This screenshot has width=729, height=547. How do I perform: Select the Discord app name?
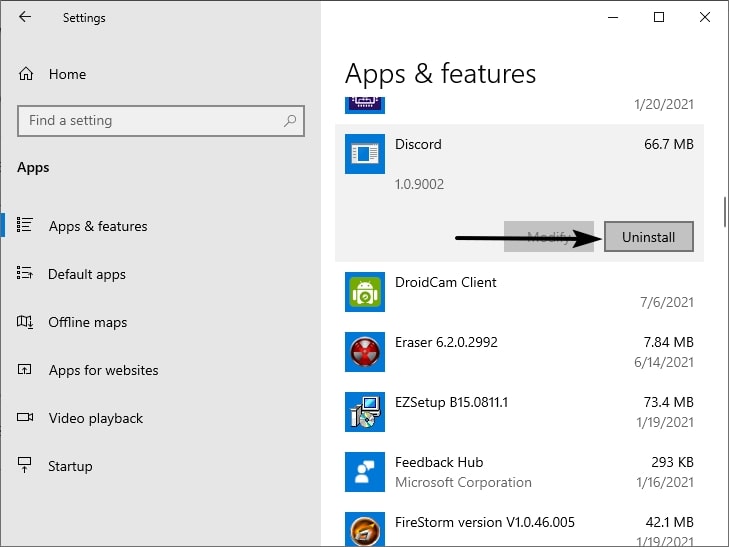(x=418, y=144)
